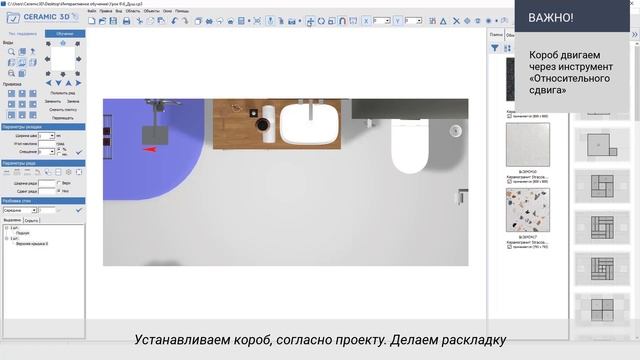Select the rotate object tool
Image resolution: width=640 pixels, height=360 pixels.
321,21
